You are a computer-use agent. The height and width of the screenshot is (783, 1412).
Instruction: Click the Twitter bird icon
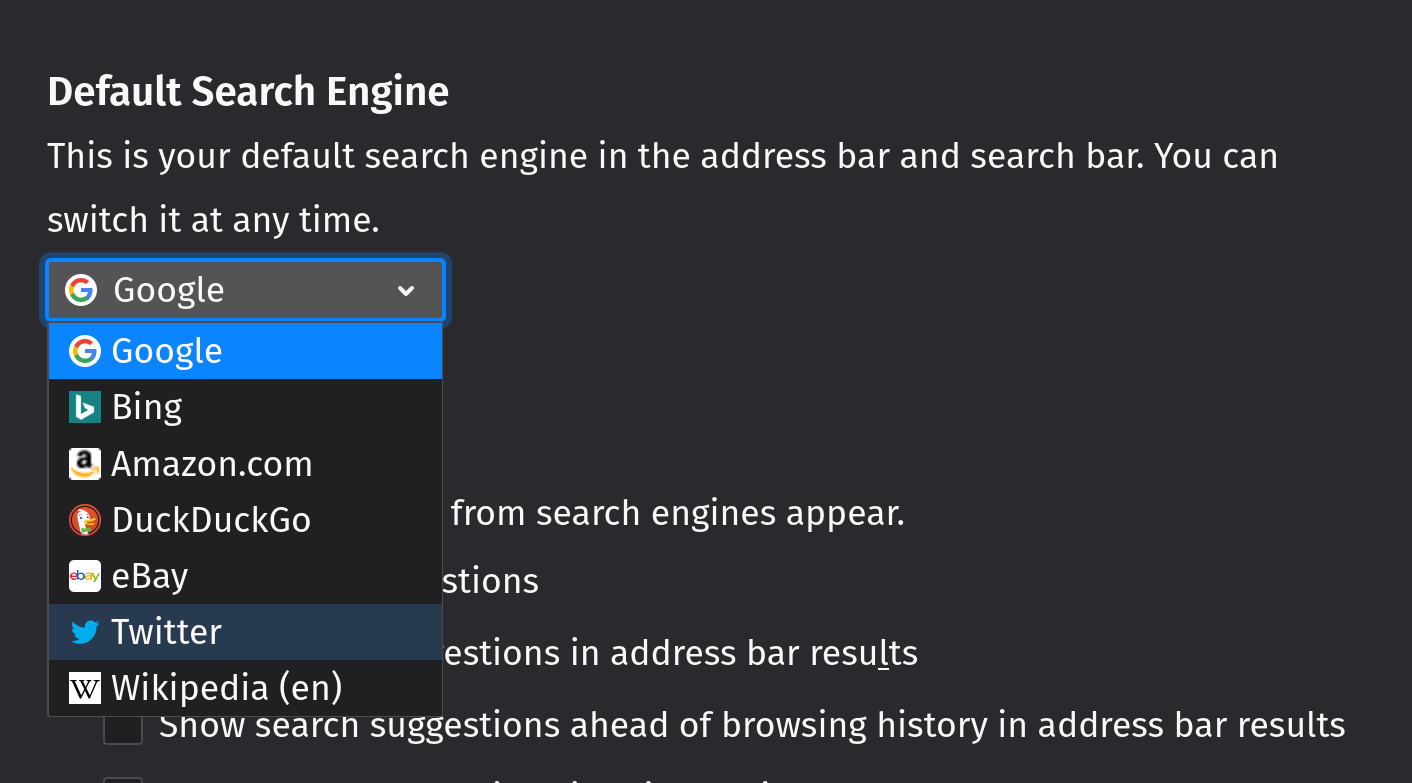pyautogui.click(x=85, y=632)
